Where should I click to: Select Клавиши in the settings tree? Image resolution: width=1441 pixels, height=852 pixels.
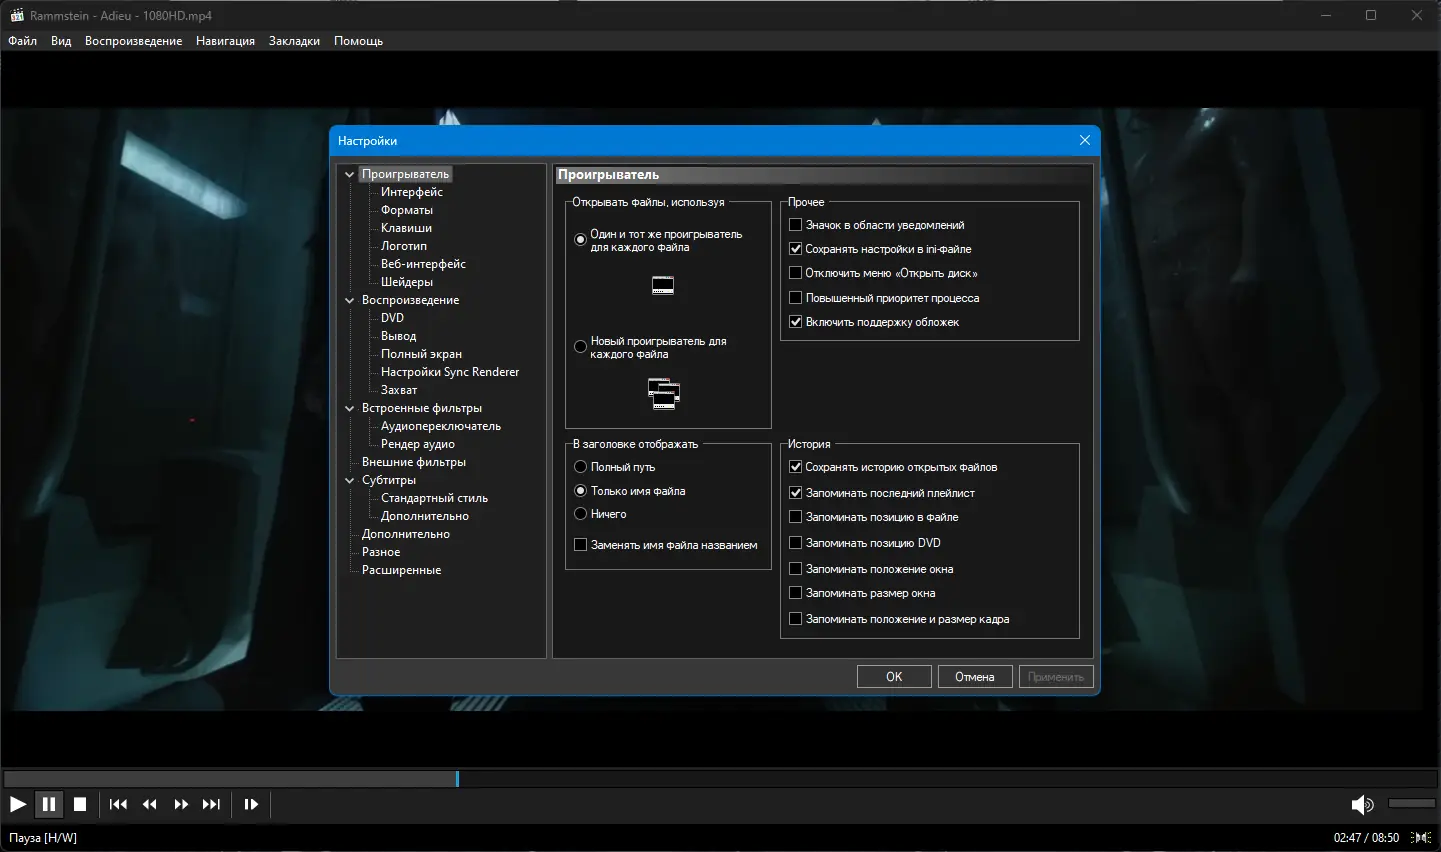(x=406, y=228)
